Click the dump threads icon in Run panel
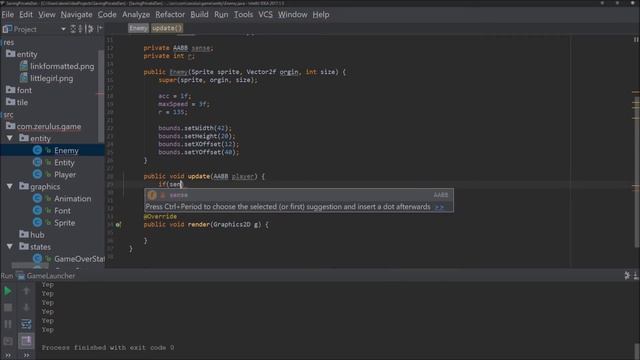 coord(8,341)
